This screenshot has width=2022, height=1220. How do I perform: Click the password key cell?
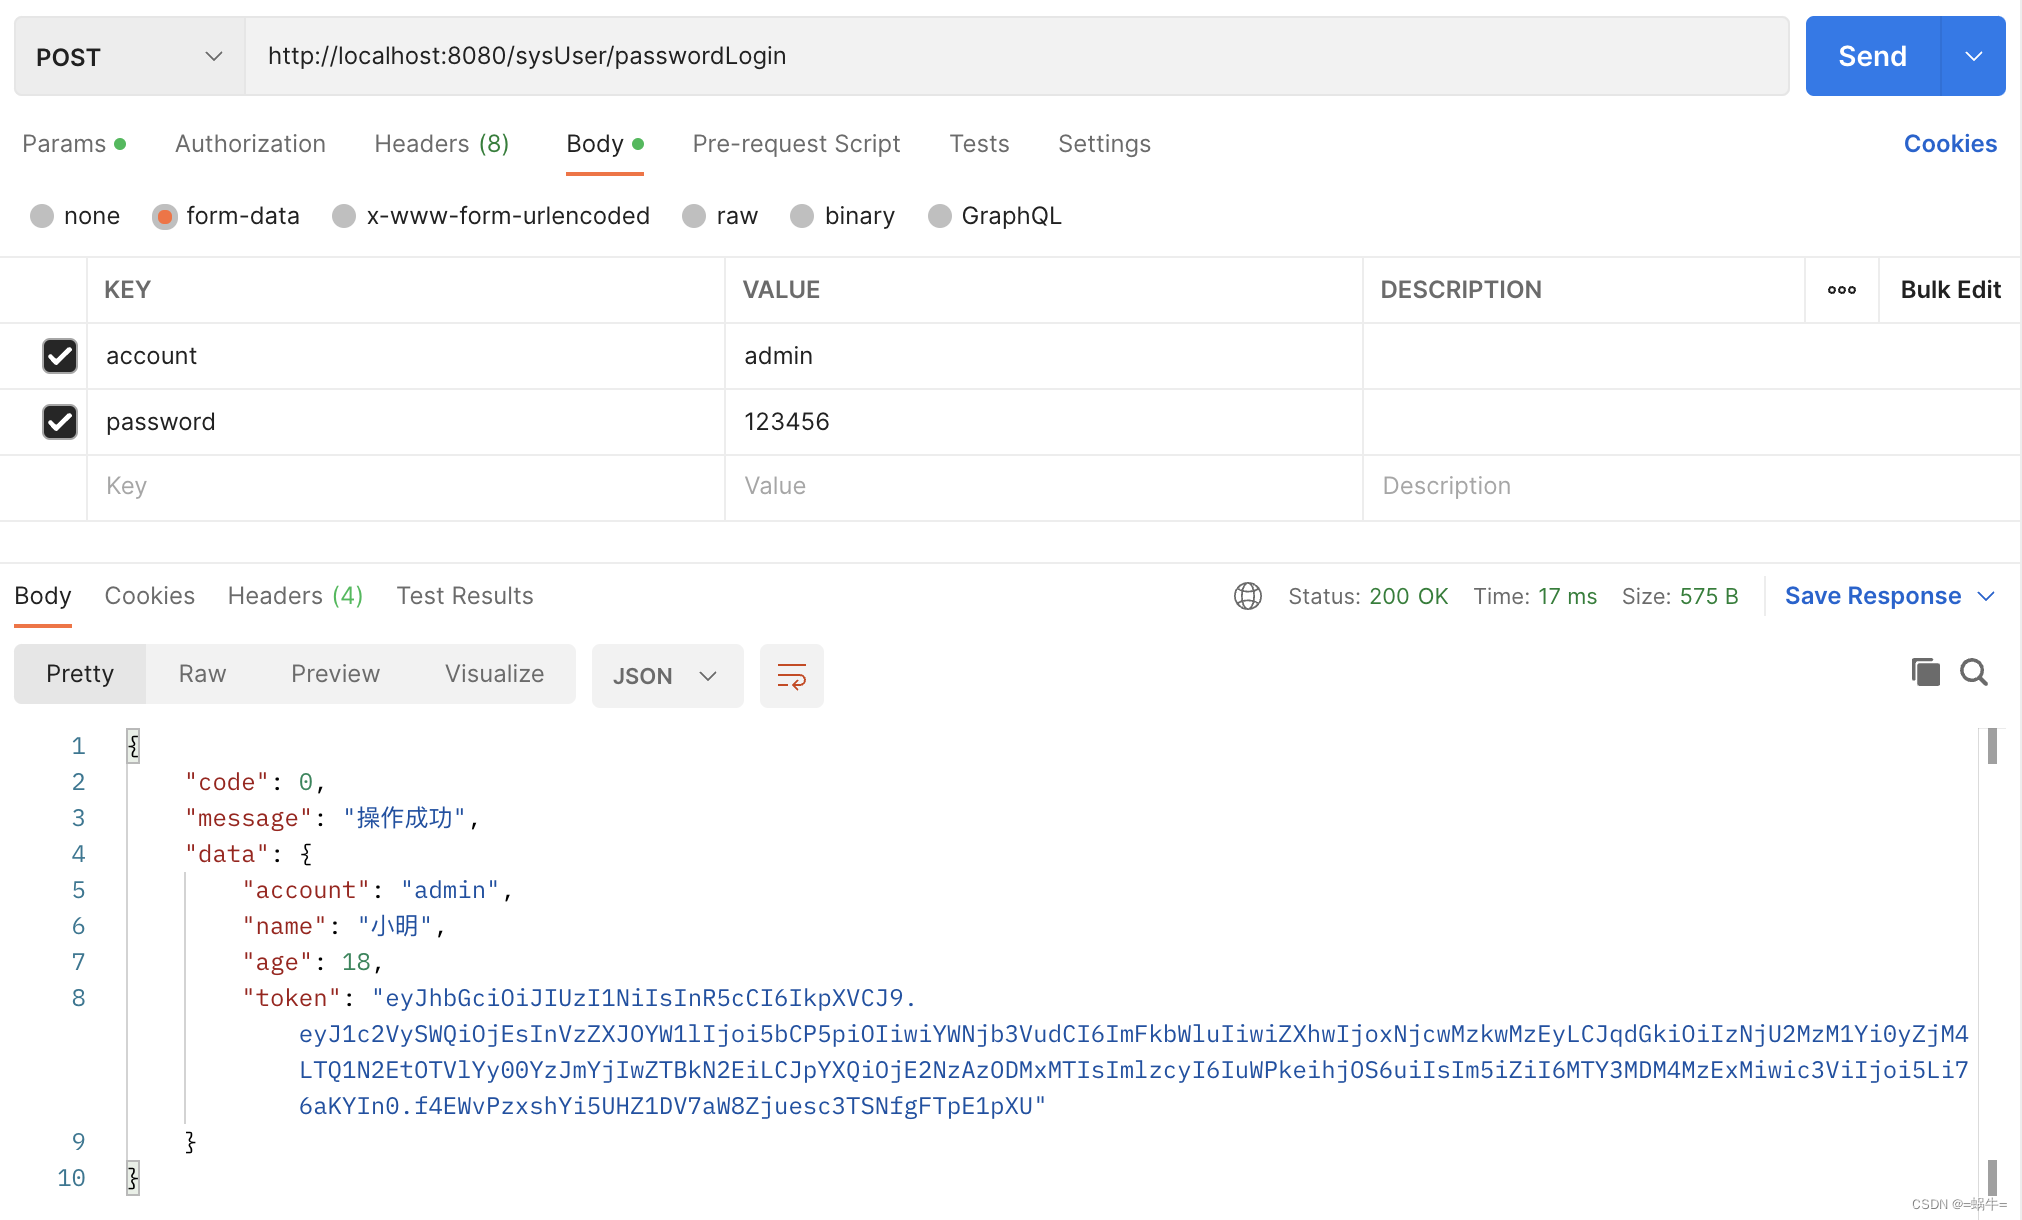pyautogui.click(x=405, y=422)
